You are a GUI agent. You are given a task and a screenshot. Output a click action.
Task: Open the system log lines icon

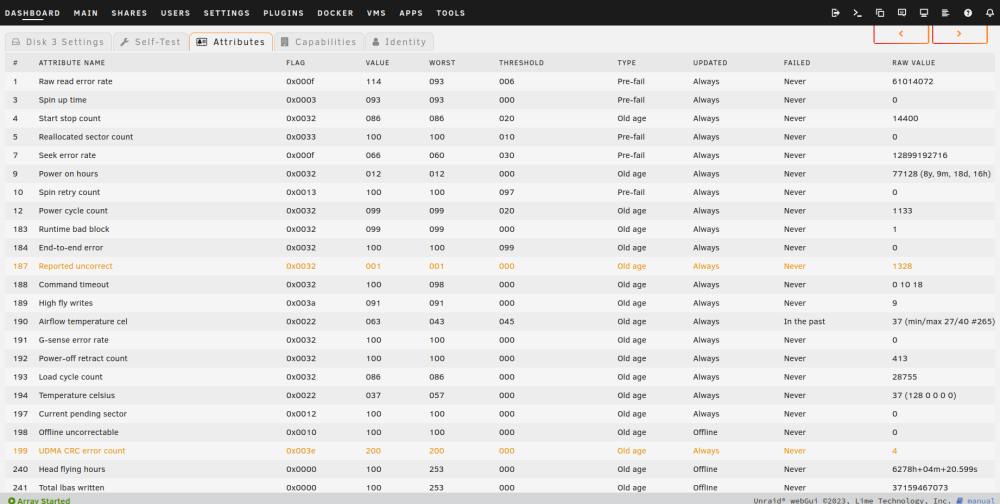click(946, 13)
